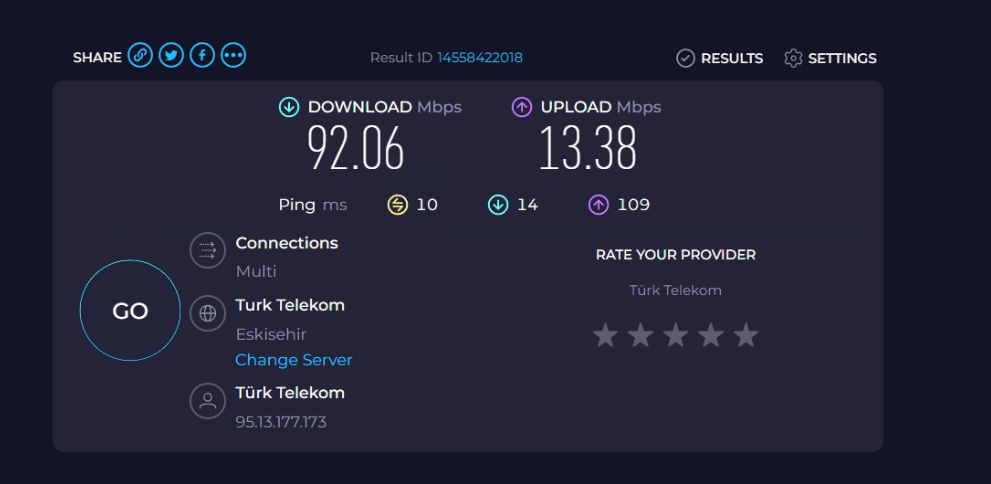The image size is (991, 484).
Task: Open Result ID 14558422018 link
Action: tap(480, 57)
